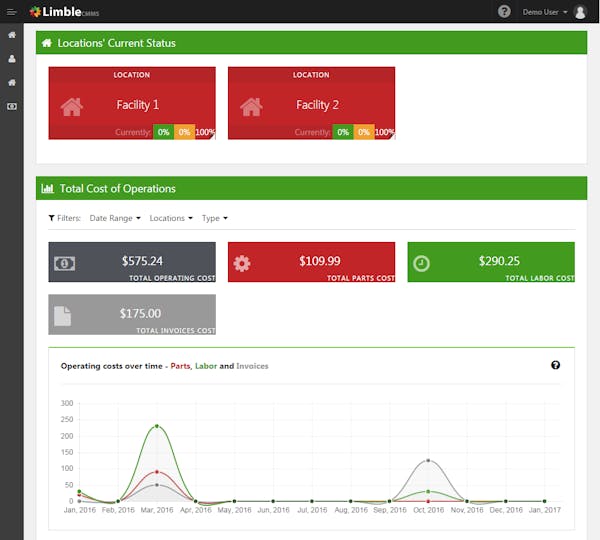
Task: Open the help question mark in header
Action: pyautogui.click(x=504, y=12)
